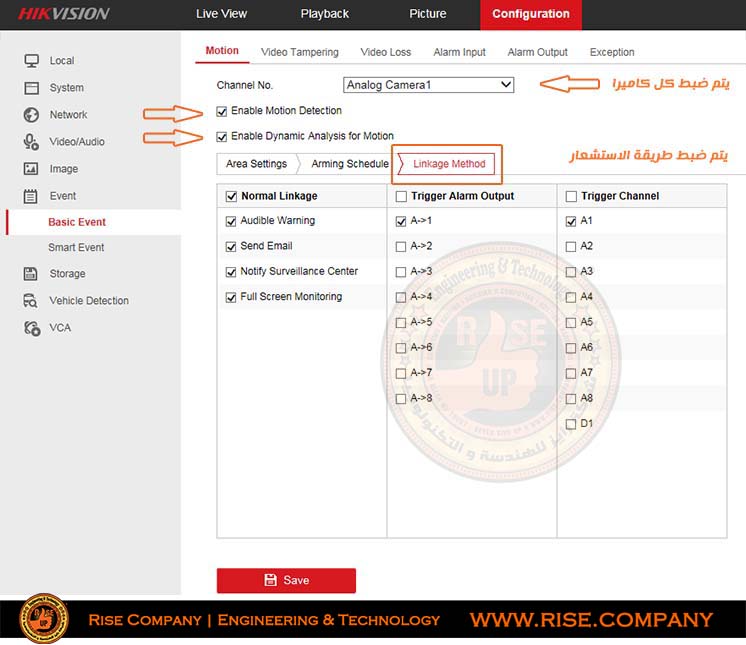The width and height of the screenshot is (746, 645).
Task: Check trigger channel A5
Action: pyautogui.click(x=571, y=322)
